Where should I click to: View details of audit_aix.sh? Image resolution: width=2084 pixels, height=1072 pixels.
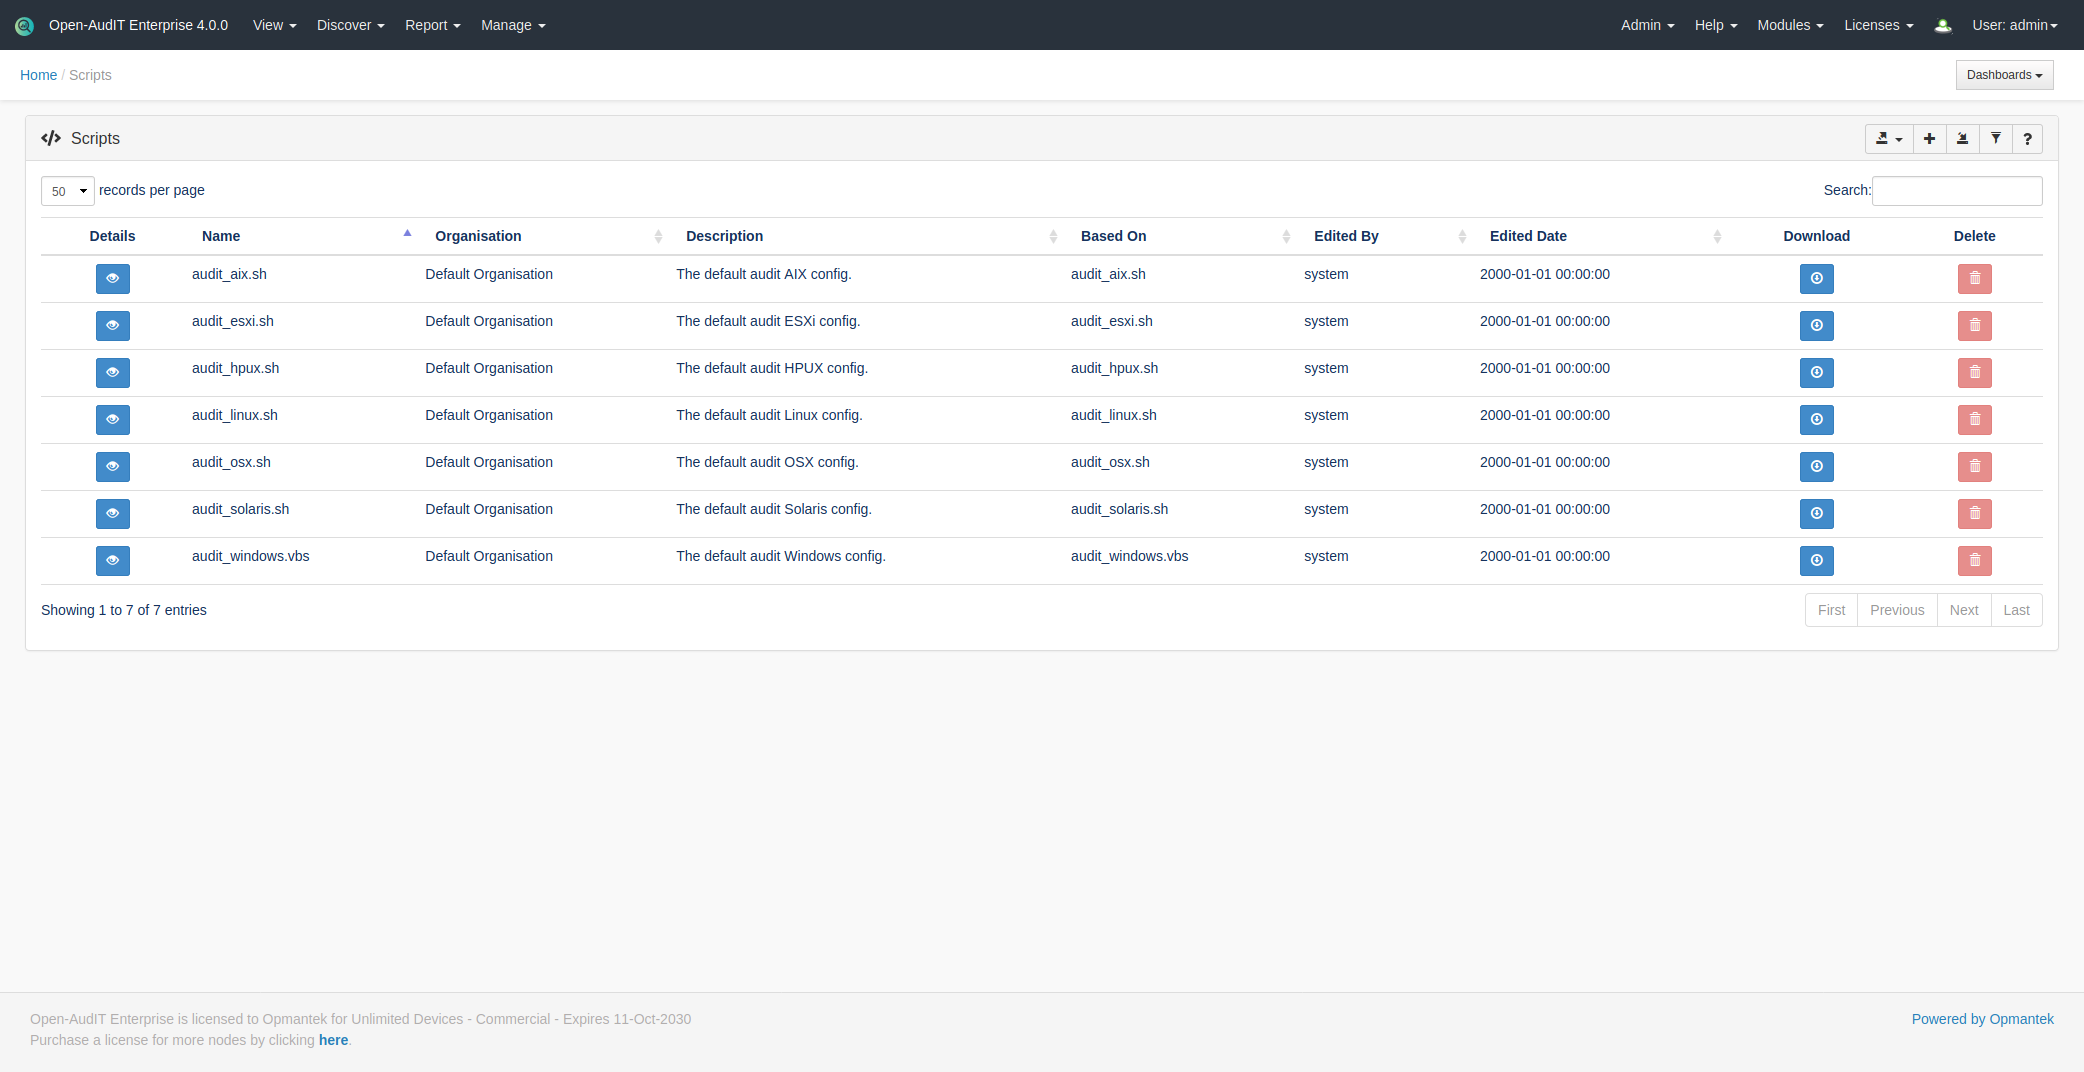click(x=113, y=279)
